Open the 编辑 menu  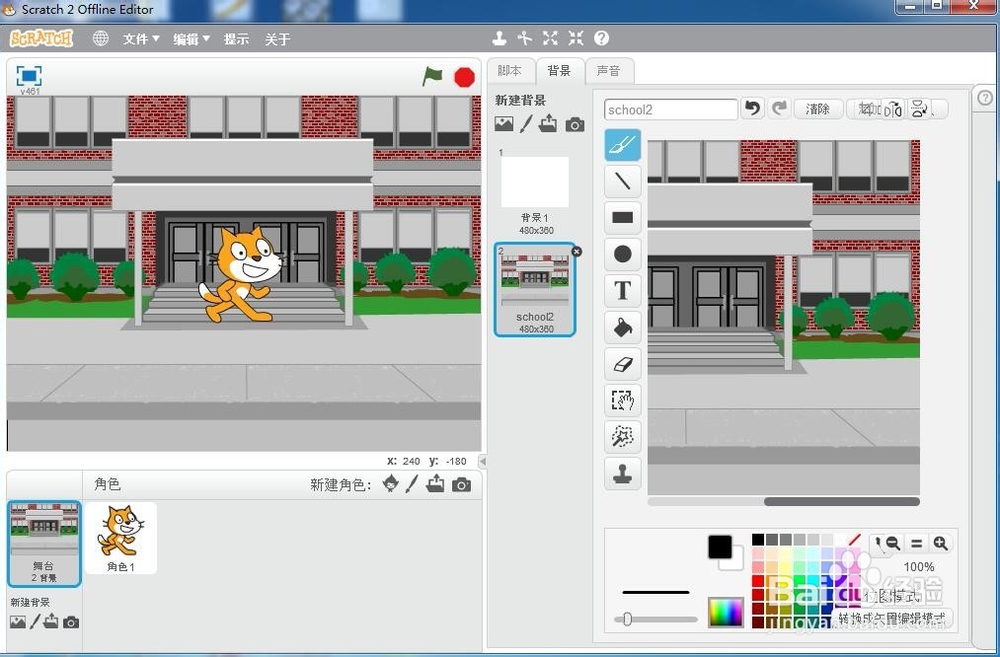point(191,39)
